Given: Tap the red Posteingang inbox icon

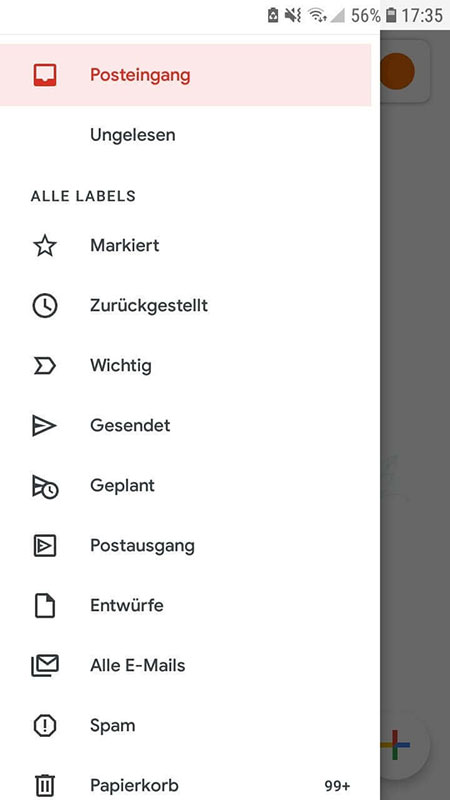Looking at the screenshot, I should (x=45, y=75).
